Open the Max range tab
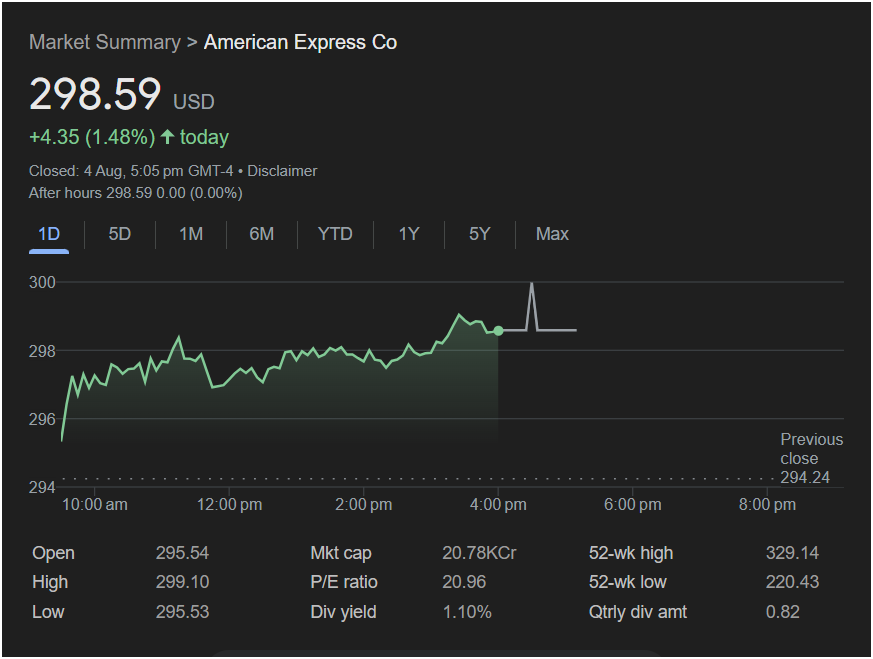Image resolution: width=873 pixels, height=659 pixels. pos(552,234)
